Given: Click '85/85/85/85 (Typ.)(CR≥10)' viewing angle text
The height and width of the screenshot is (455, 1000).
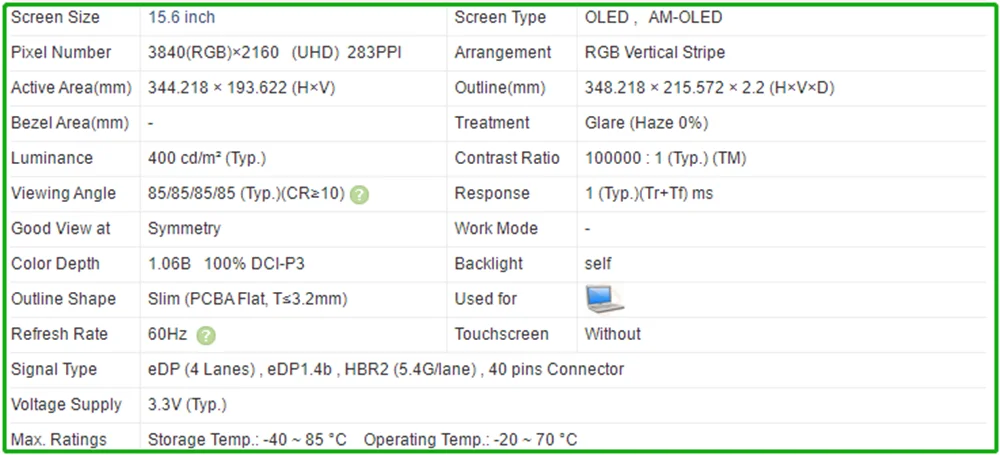Looking at the screenshot, I should click(246, 193).
